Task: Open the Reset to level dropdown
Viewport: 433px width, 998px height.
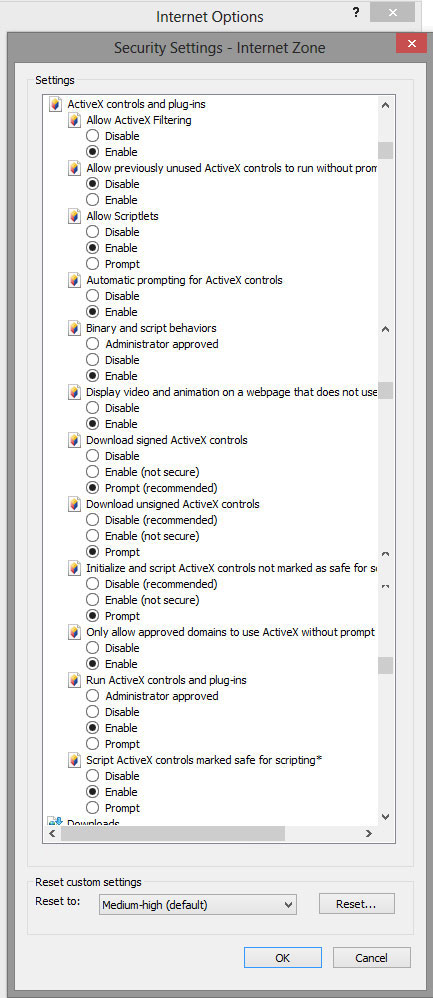Action: [x=198, y=904]
